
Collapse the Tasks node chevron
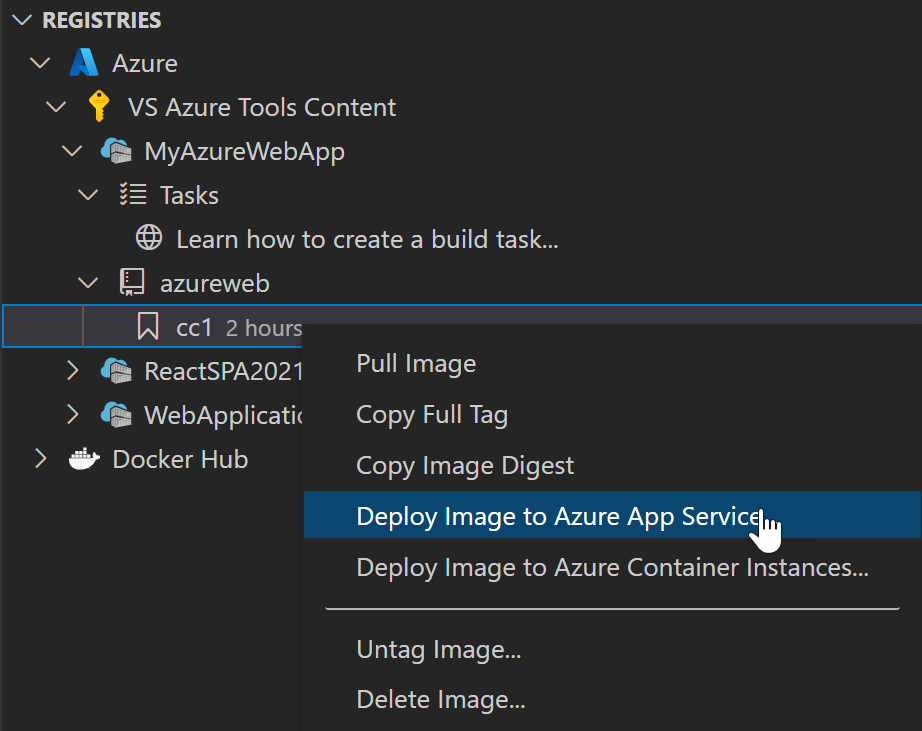[x=88, y=195]
